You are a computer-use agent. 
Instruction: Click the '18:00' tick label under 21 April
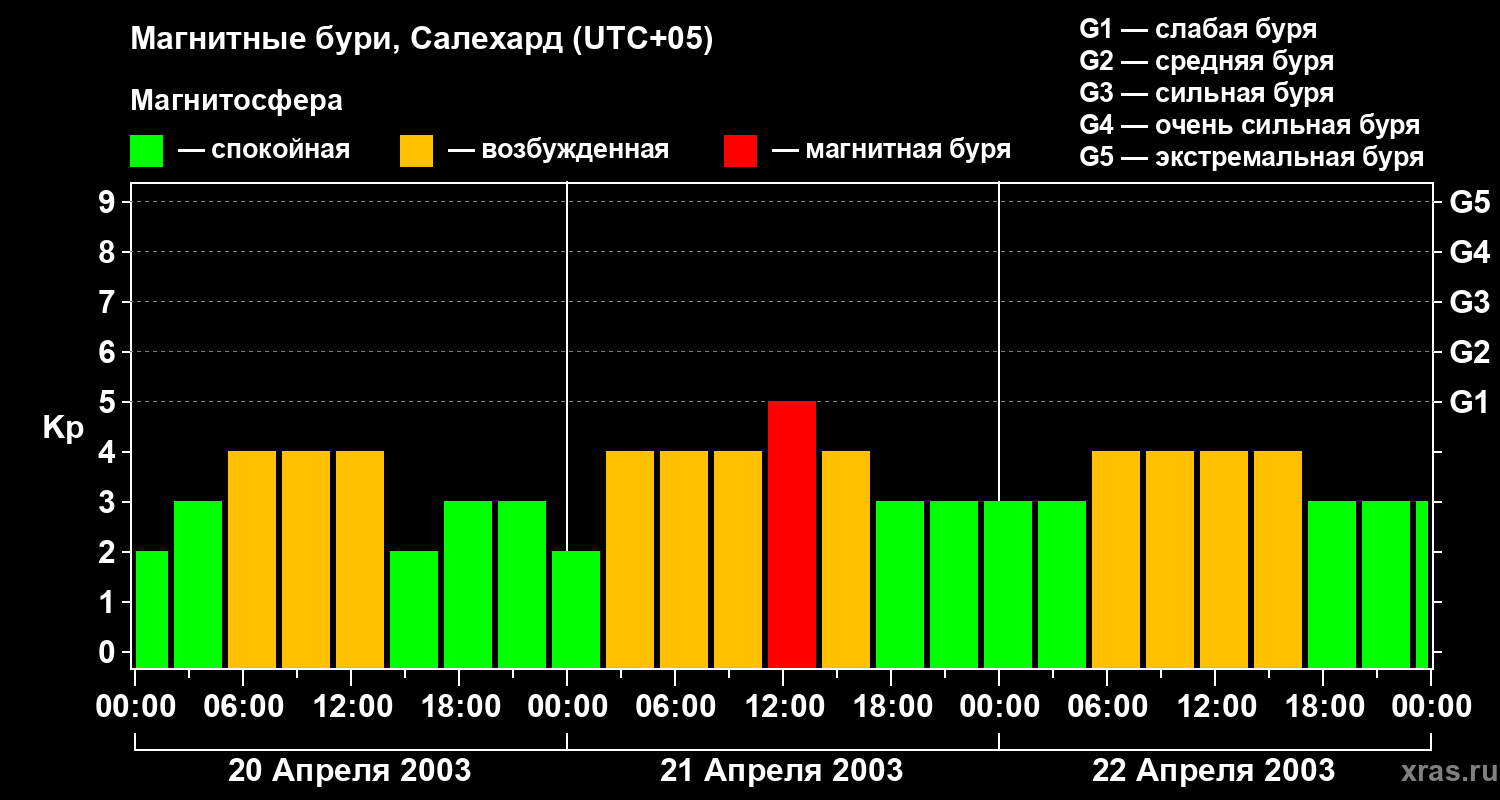(x=891, y=707)
